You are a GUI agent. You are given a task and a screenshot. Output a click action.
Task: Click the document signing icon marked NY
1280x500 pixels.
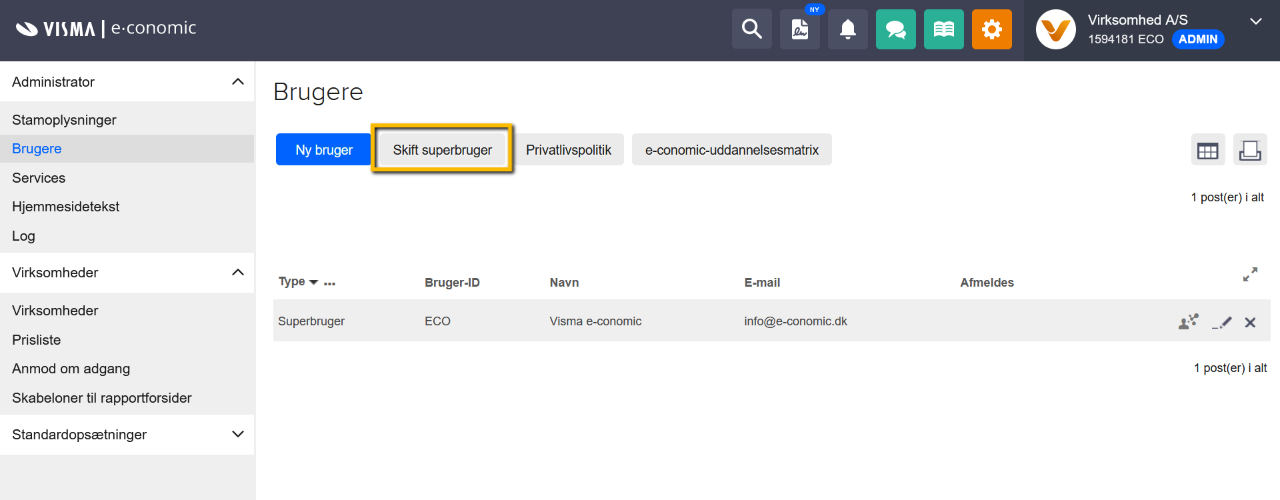(800, 29)
